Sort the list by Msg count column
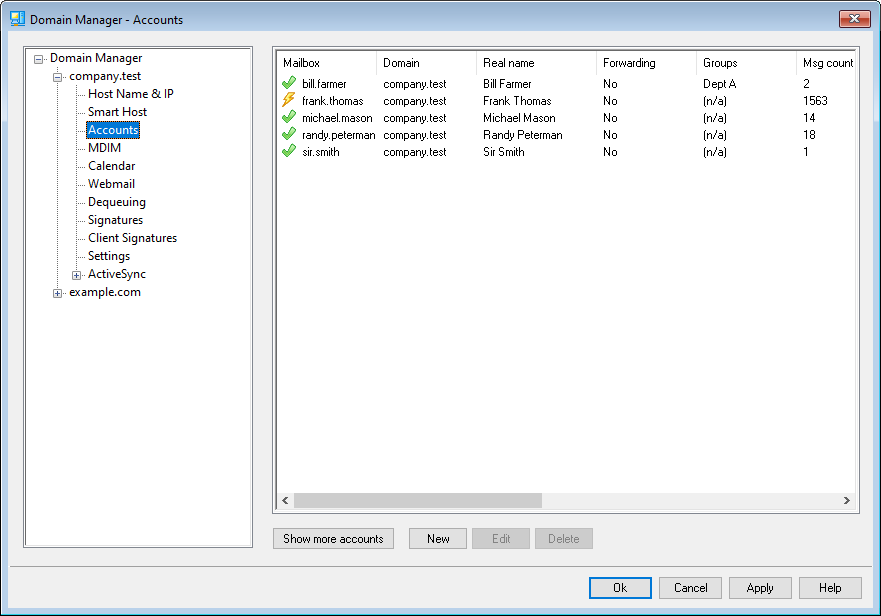The image size is (881, 616). (826, 63)
